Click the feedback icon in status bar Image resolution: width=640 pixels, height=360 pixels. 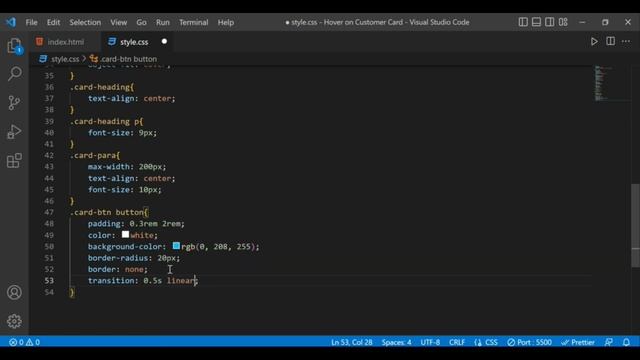[609, 342]
